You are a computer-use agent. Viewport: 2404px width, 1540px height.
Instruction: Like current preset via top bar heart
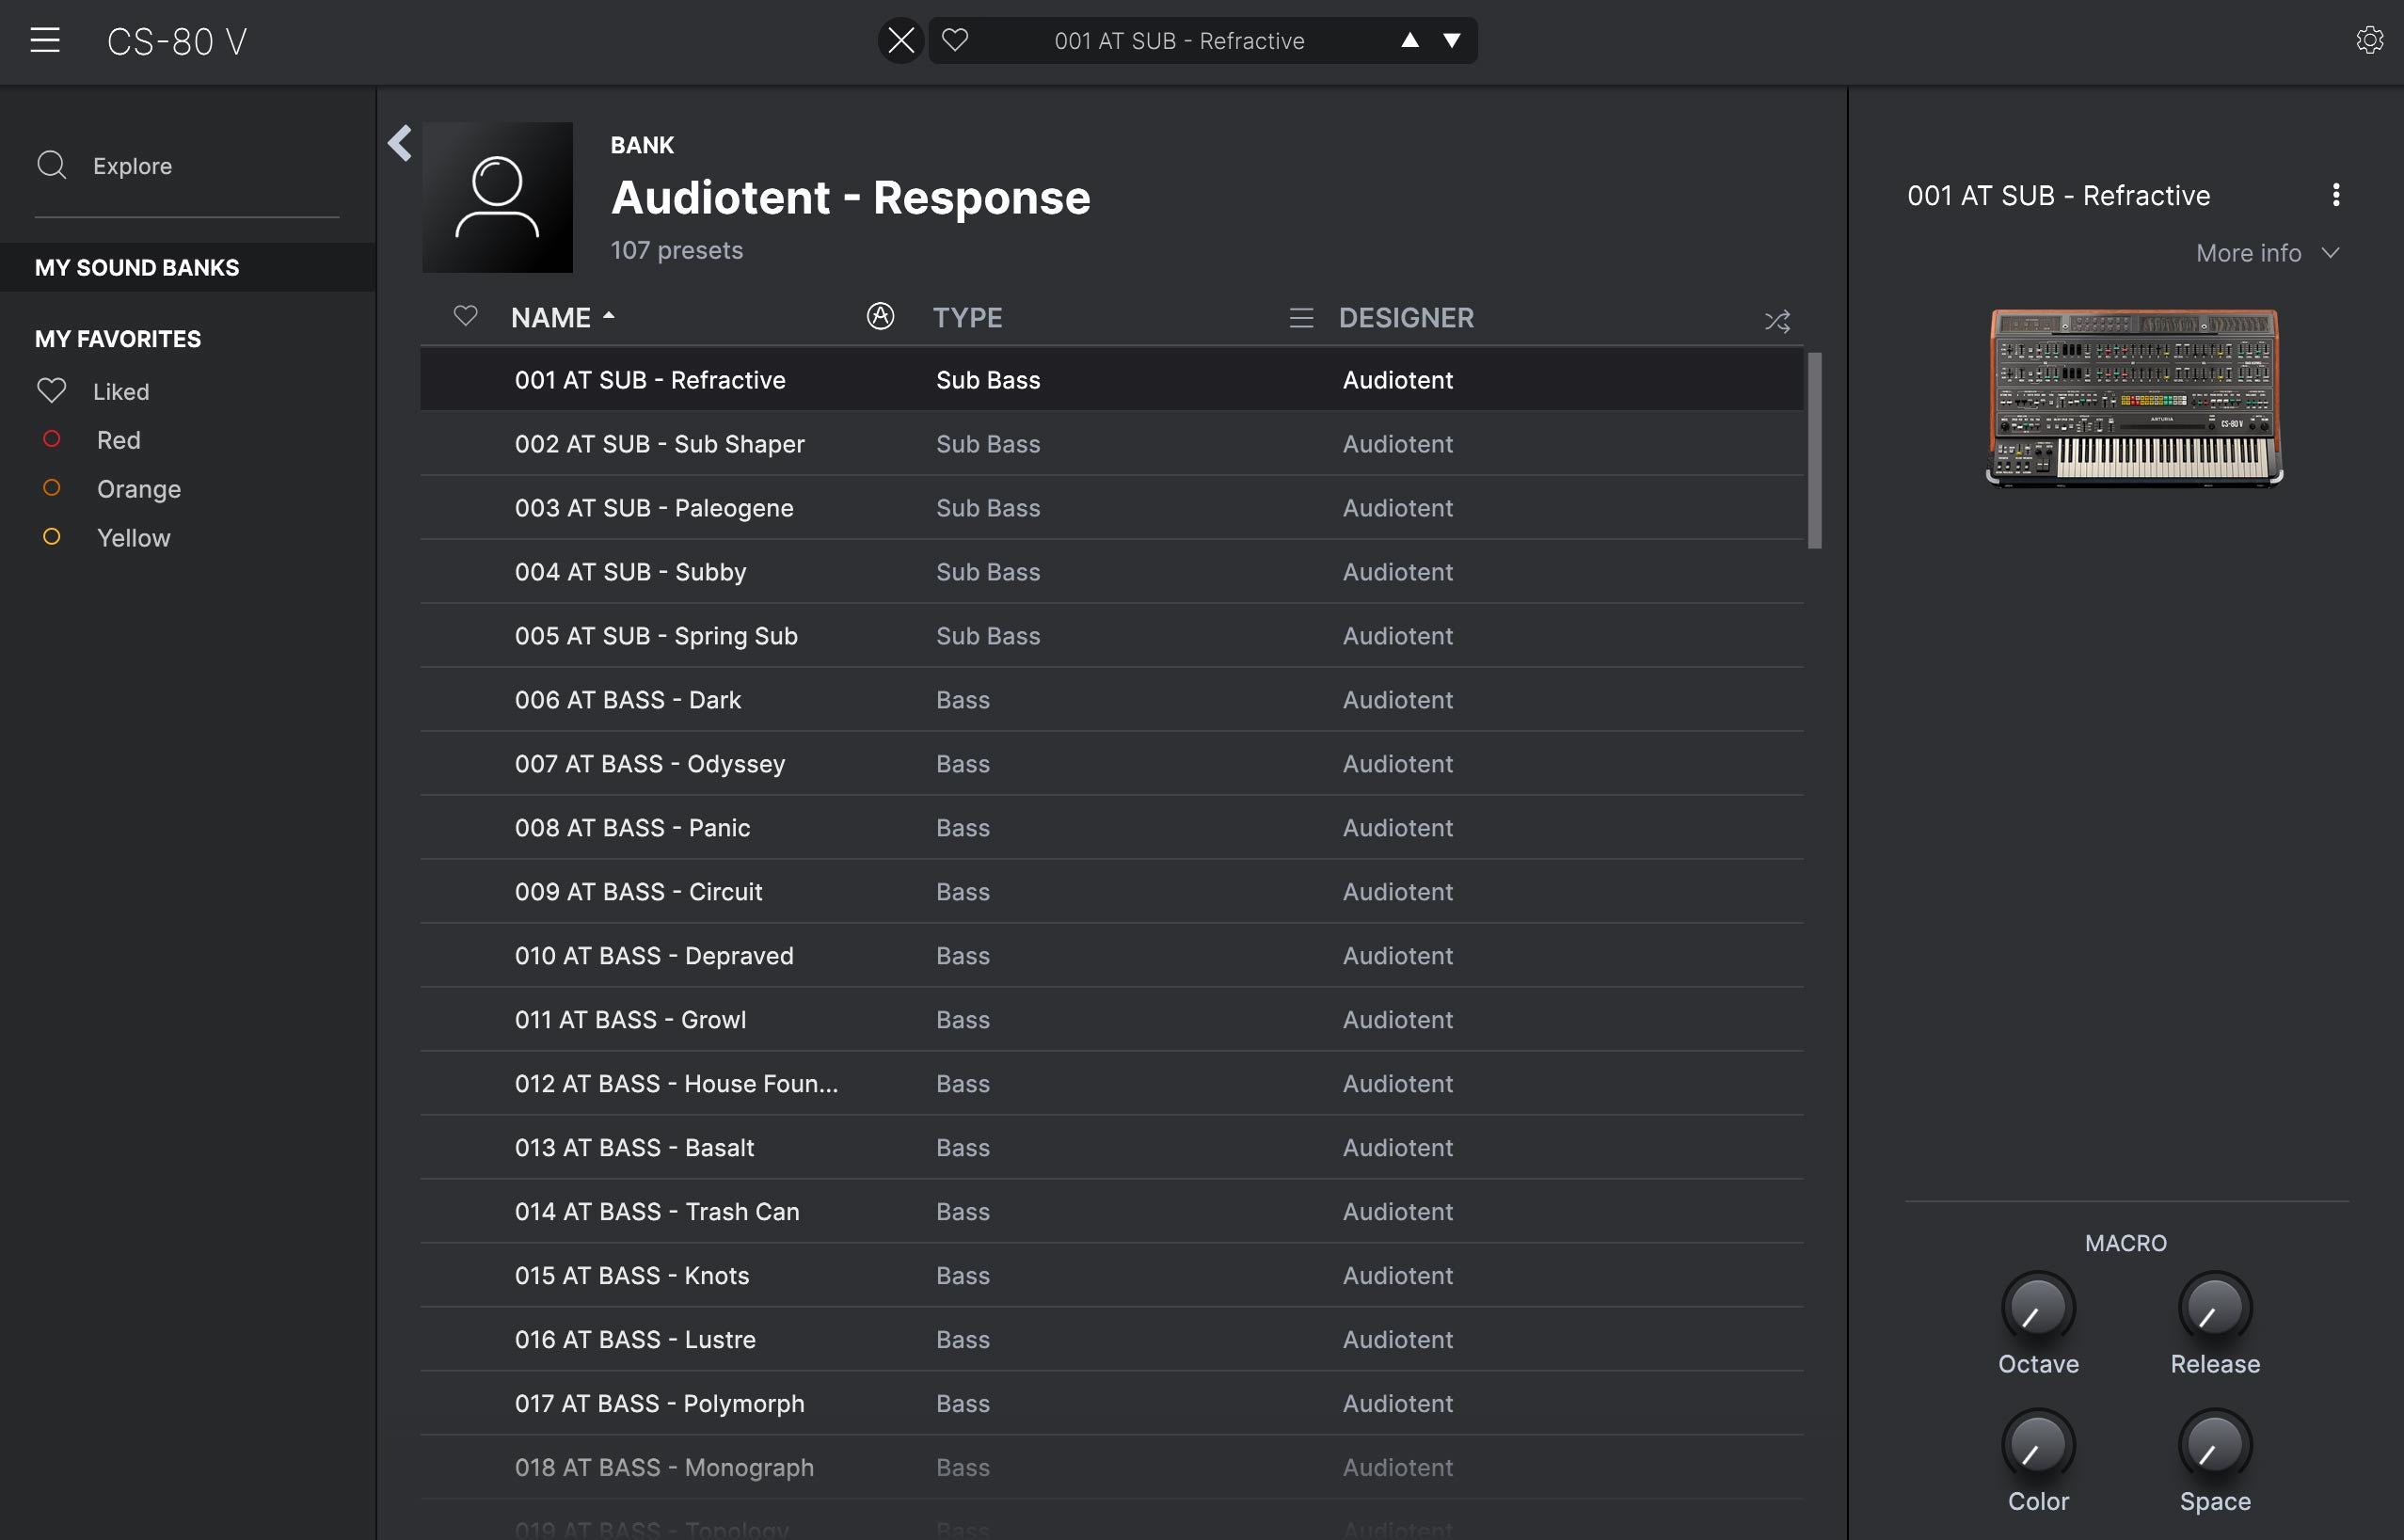coord(955,40)
